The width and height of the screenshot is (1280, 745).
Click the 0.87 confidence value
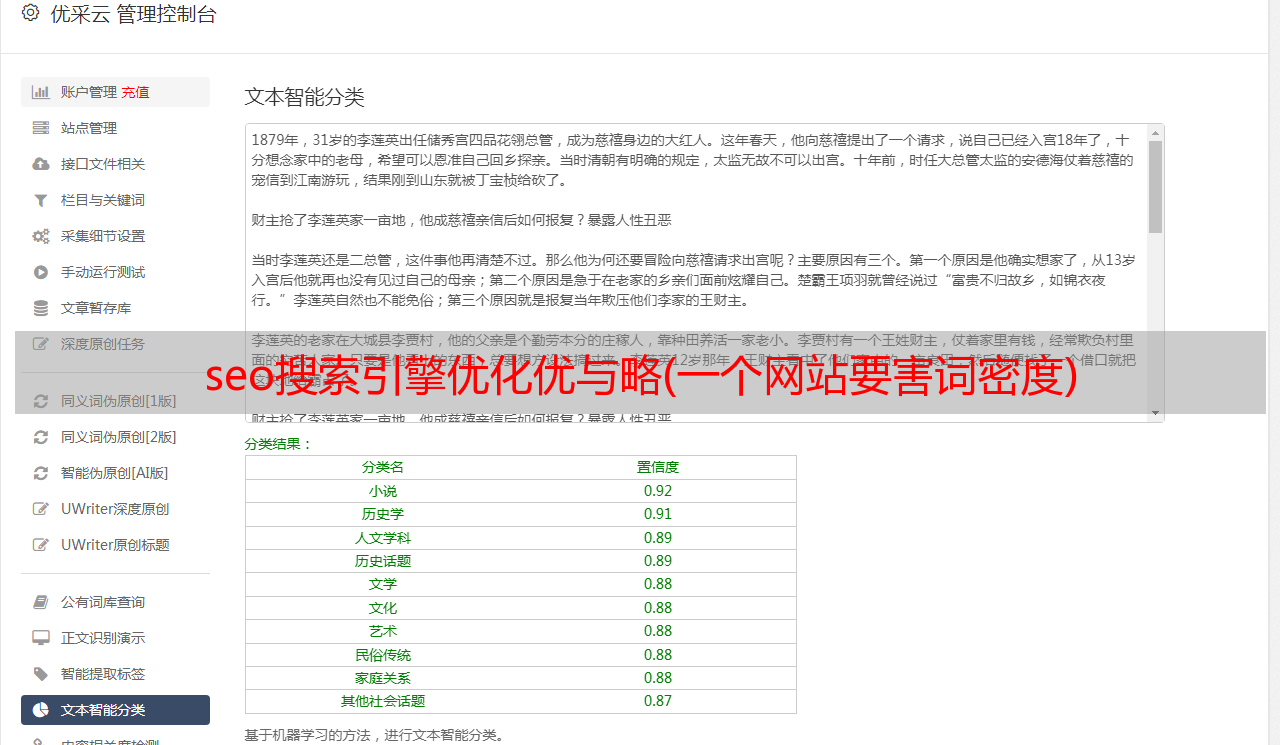tap(658, 701)
